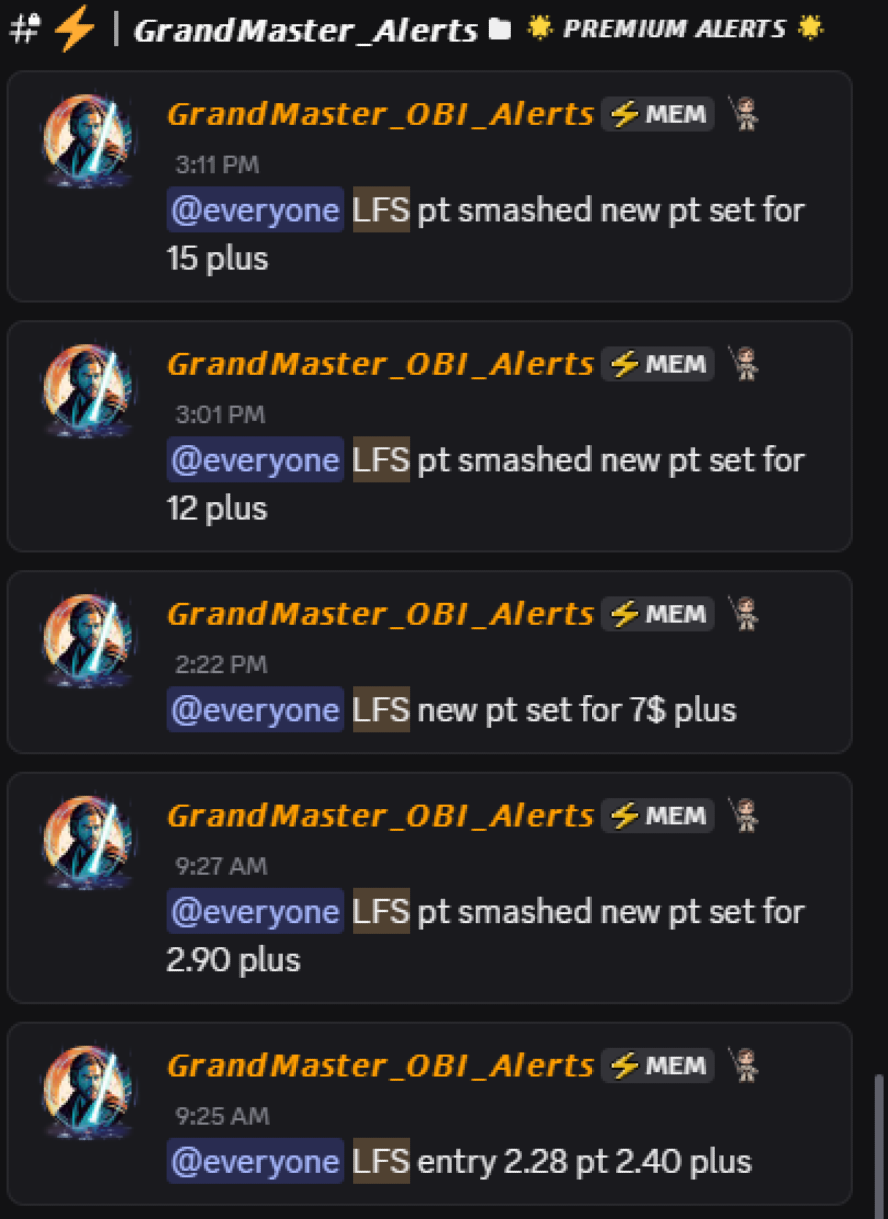Image resolution: width=888 pixels, height=1219 pixels.
Task: Open avatar of the 3:11 PM message
Action: click(88, 141)
